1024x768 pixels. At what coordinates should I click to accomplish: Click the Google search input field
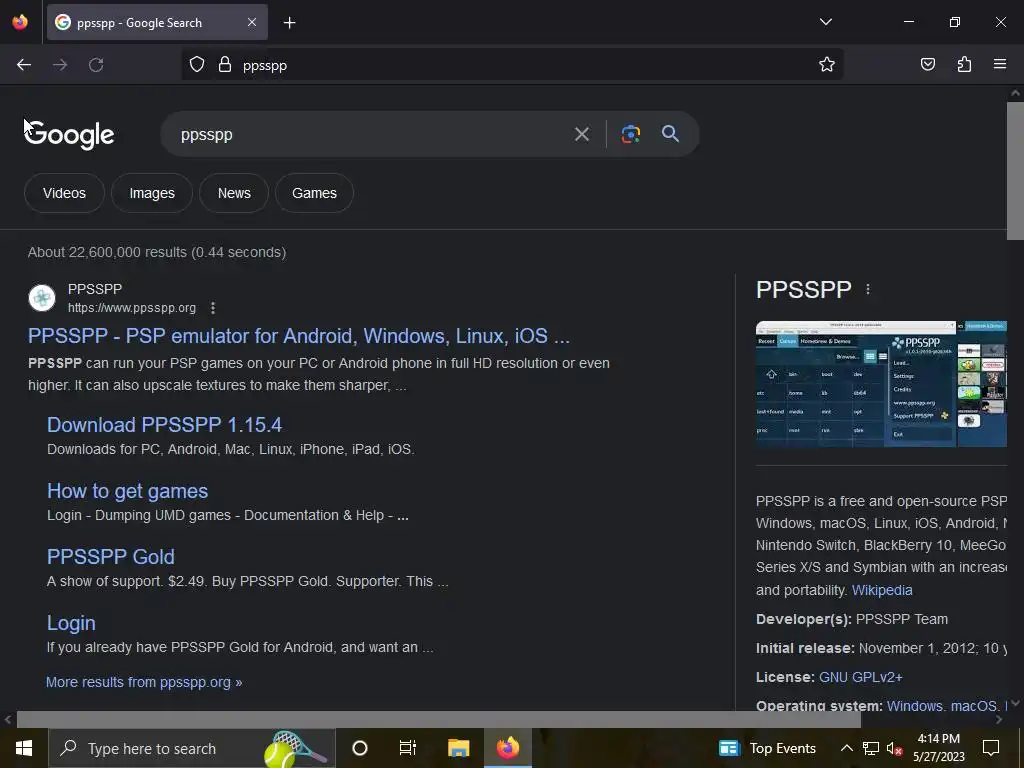pos(372,135)
